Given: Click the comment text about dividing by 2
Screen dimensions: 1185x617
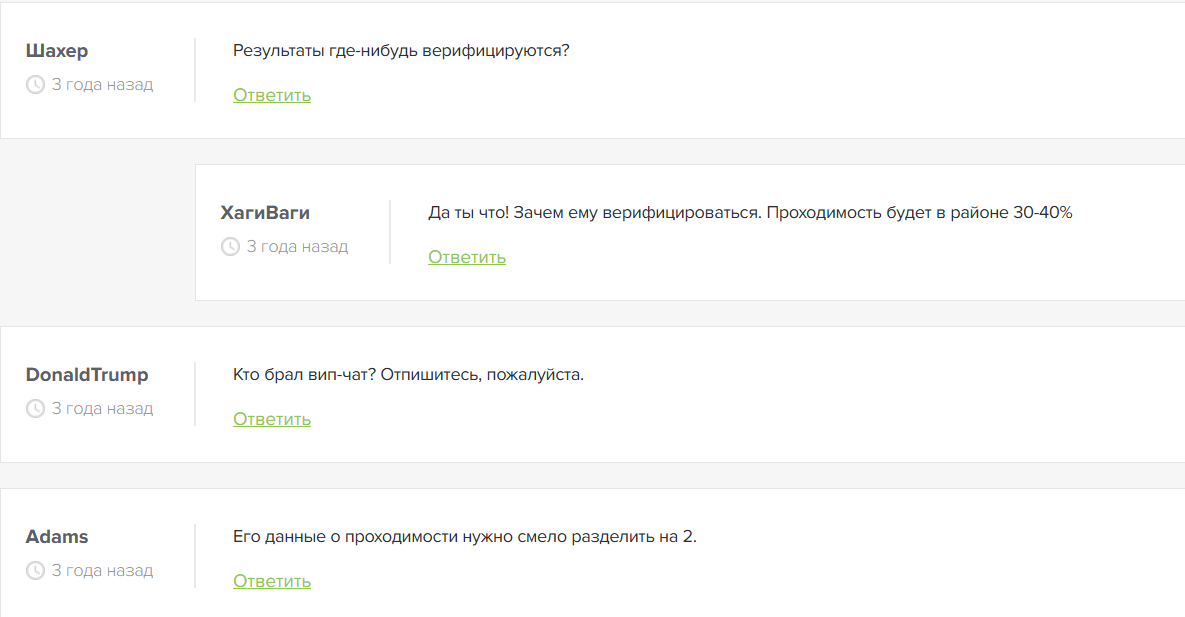Looking at the screenshot, I should pos(464,536).
